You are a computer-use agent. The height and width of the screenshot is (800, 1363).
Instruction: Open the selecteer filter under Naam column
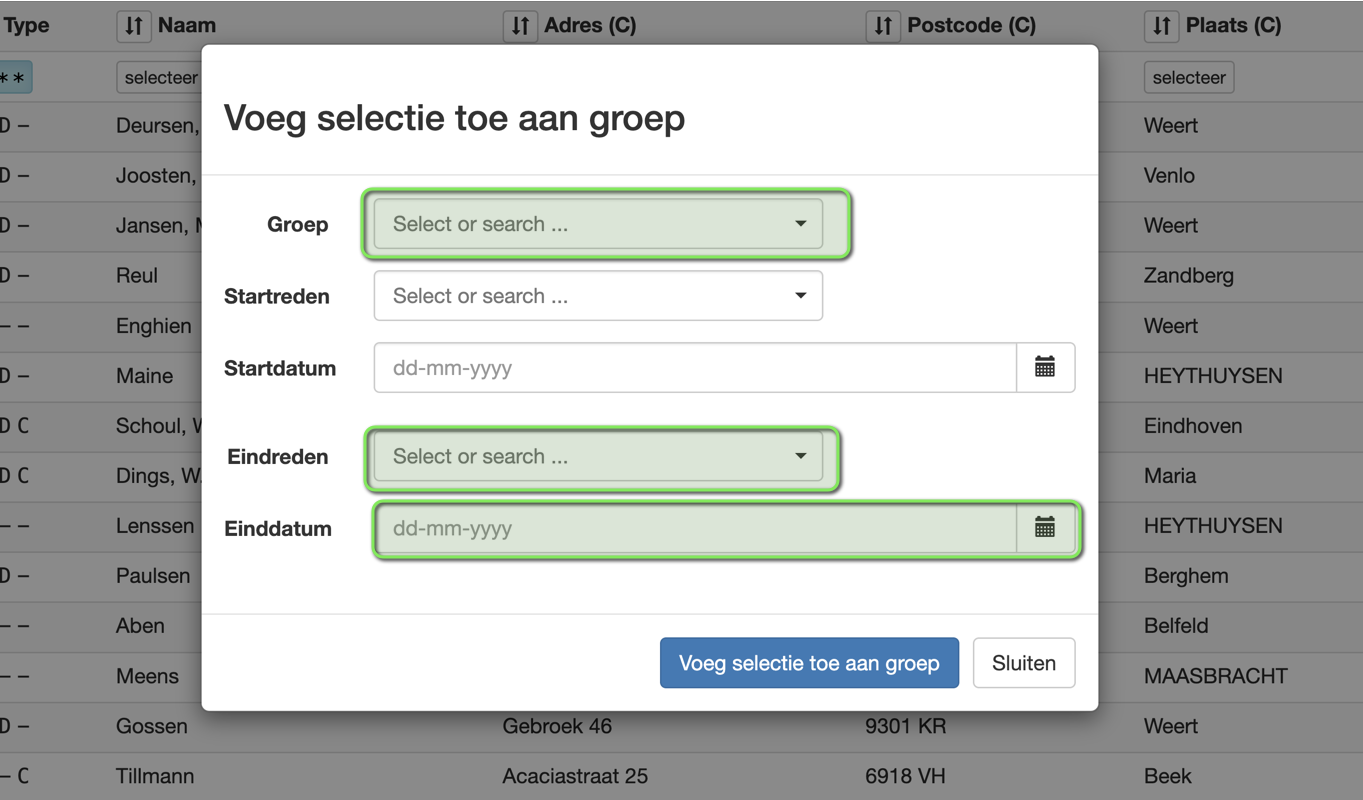[160, 77]
